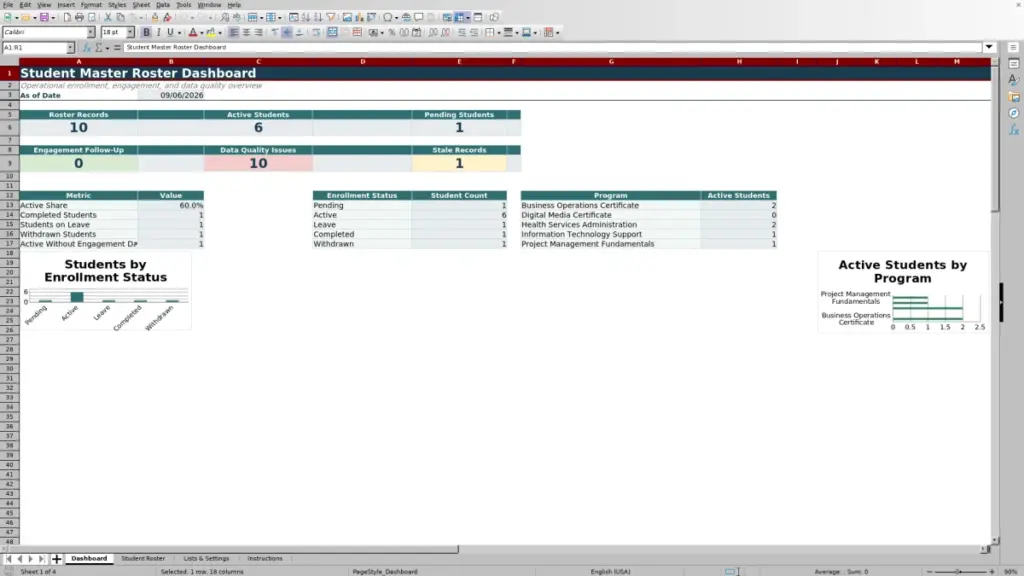
Task: Click the add new sheet plus button
Action: click(56, 558)
